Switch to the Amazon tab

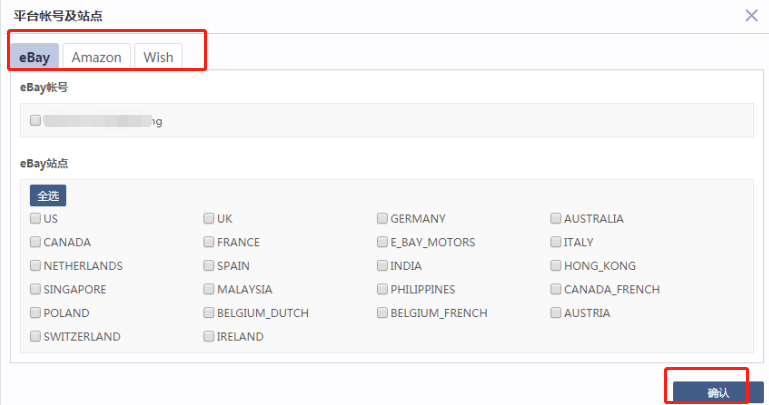pos(97,56)
